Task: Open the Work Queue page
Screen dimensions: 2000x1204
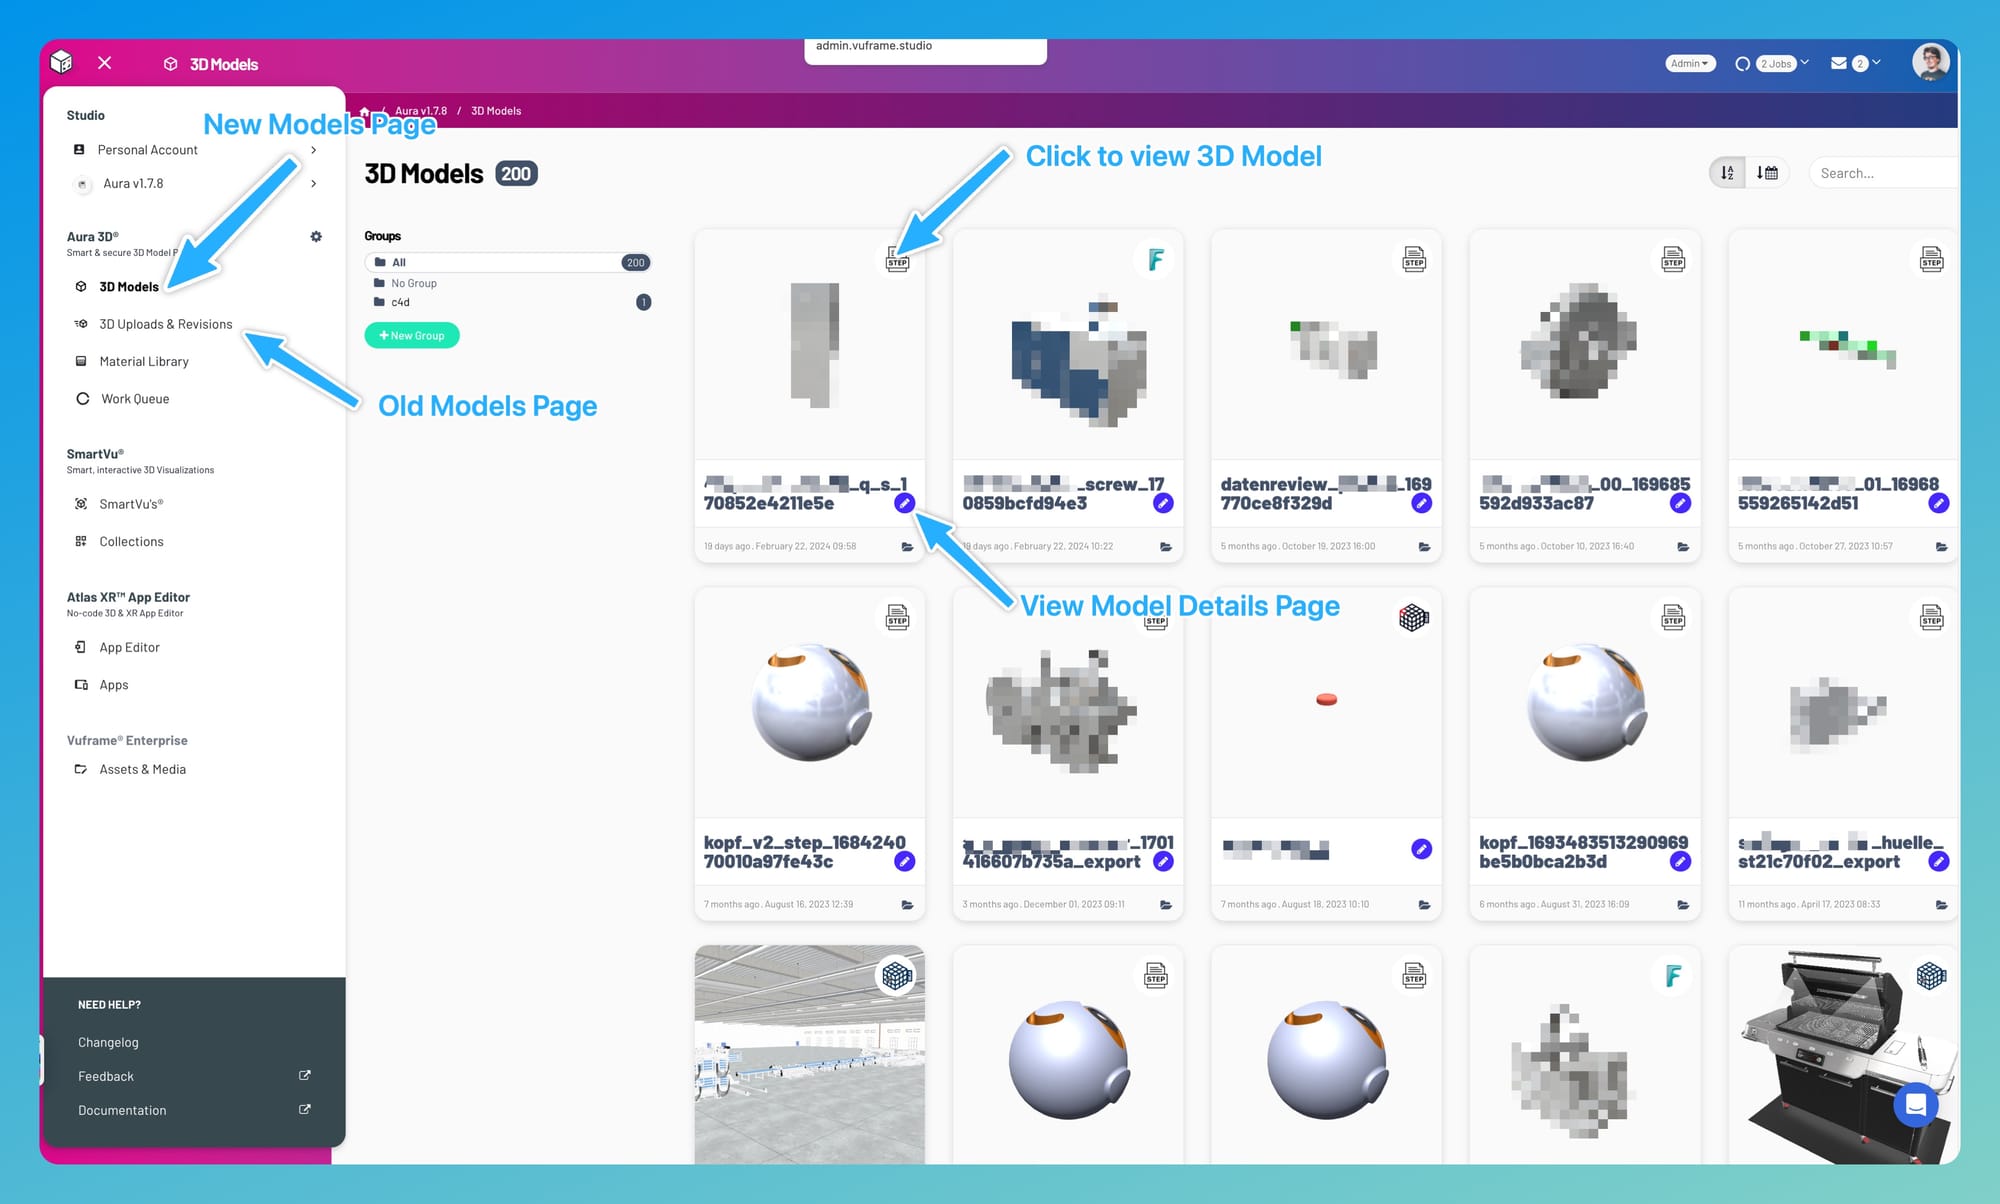Action: (x=135, y=399)
